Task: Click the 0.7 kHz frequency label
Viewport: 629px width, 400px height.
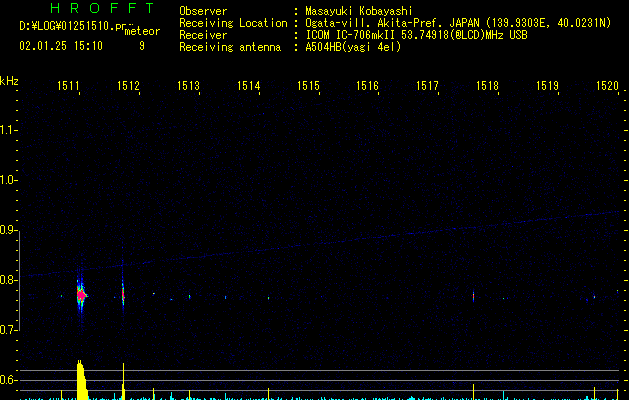Action: tap(8, 330)
